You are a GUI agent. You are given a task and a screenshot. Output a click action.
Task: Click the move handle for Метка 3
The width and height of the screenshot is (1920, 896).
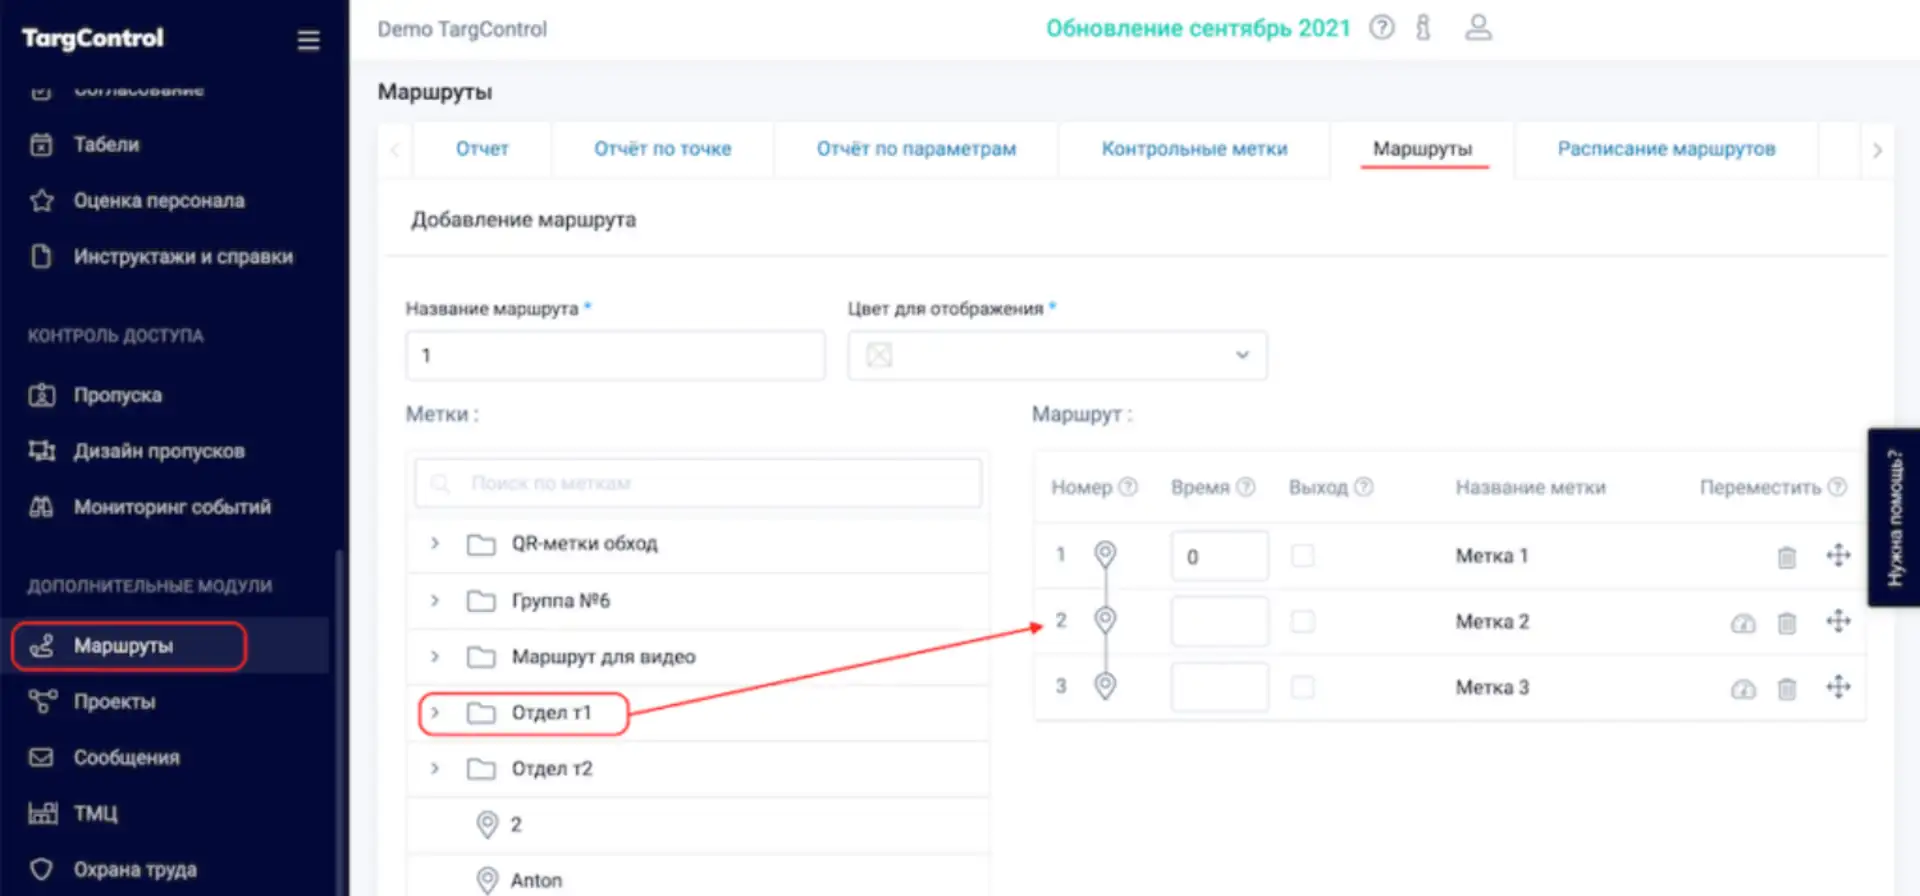point(1838,687)
